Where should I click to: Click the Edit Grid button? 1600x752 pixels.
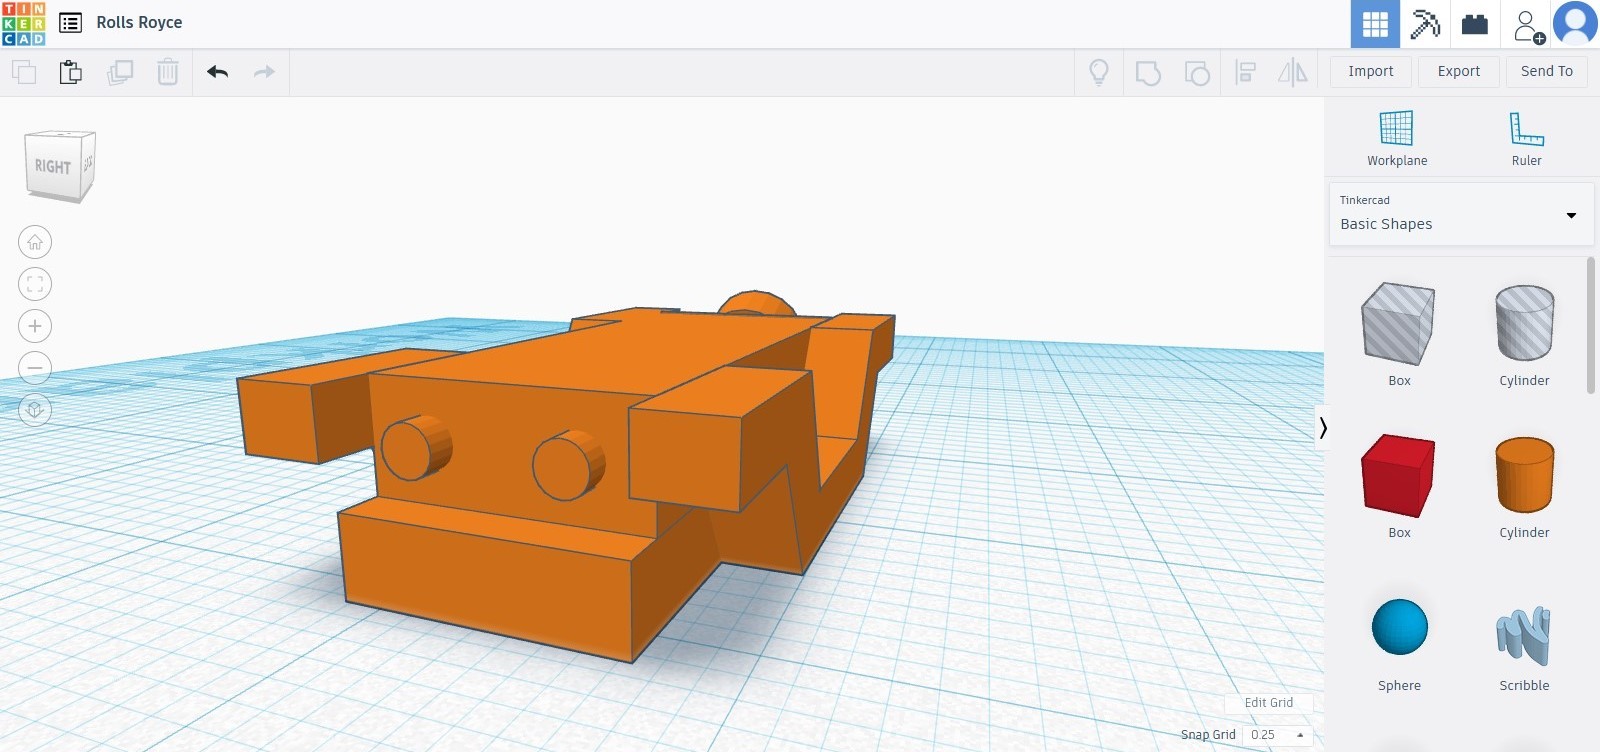(1268, 703)
